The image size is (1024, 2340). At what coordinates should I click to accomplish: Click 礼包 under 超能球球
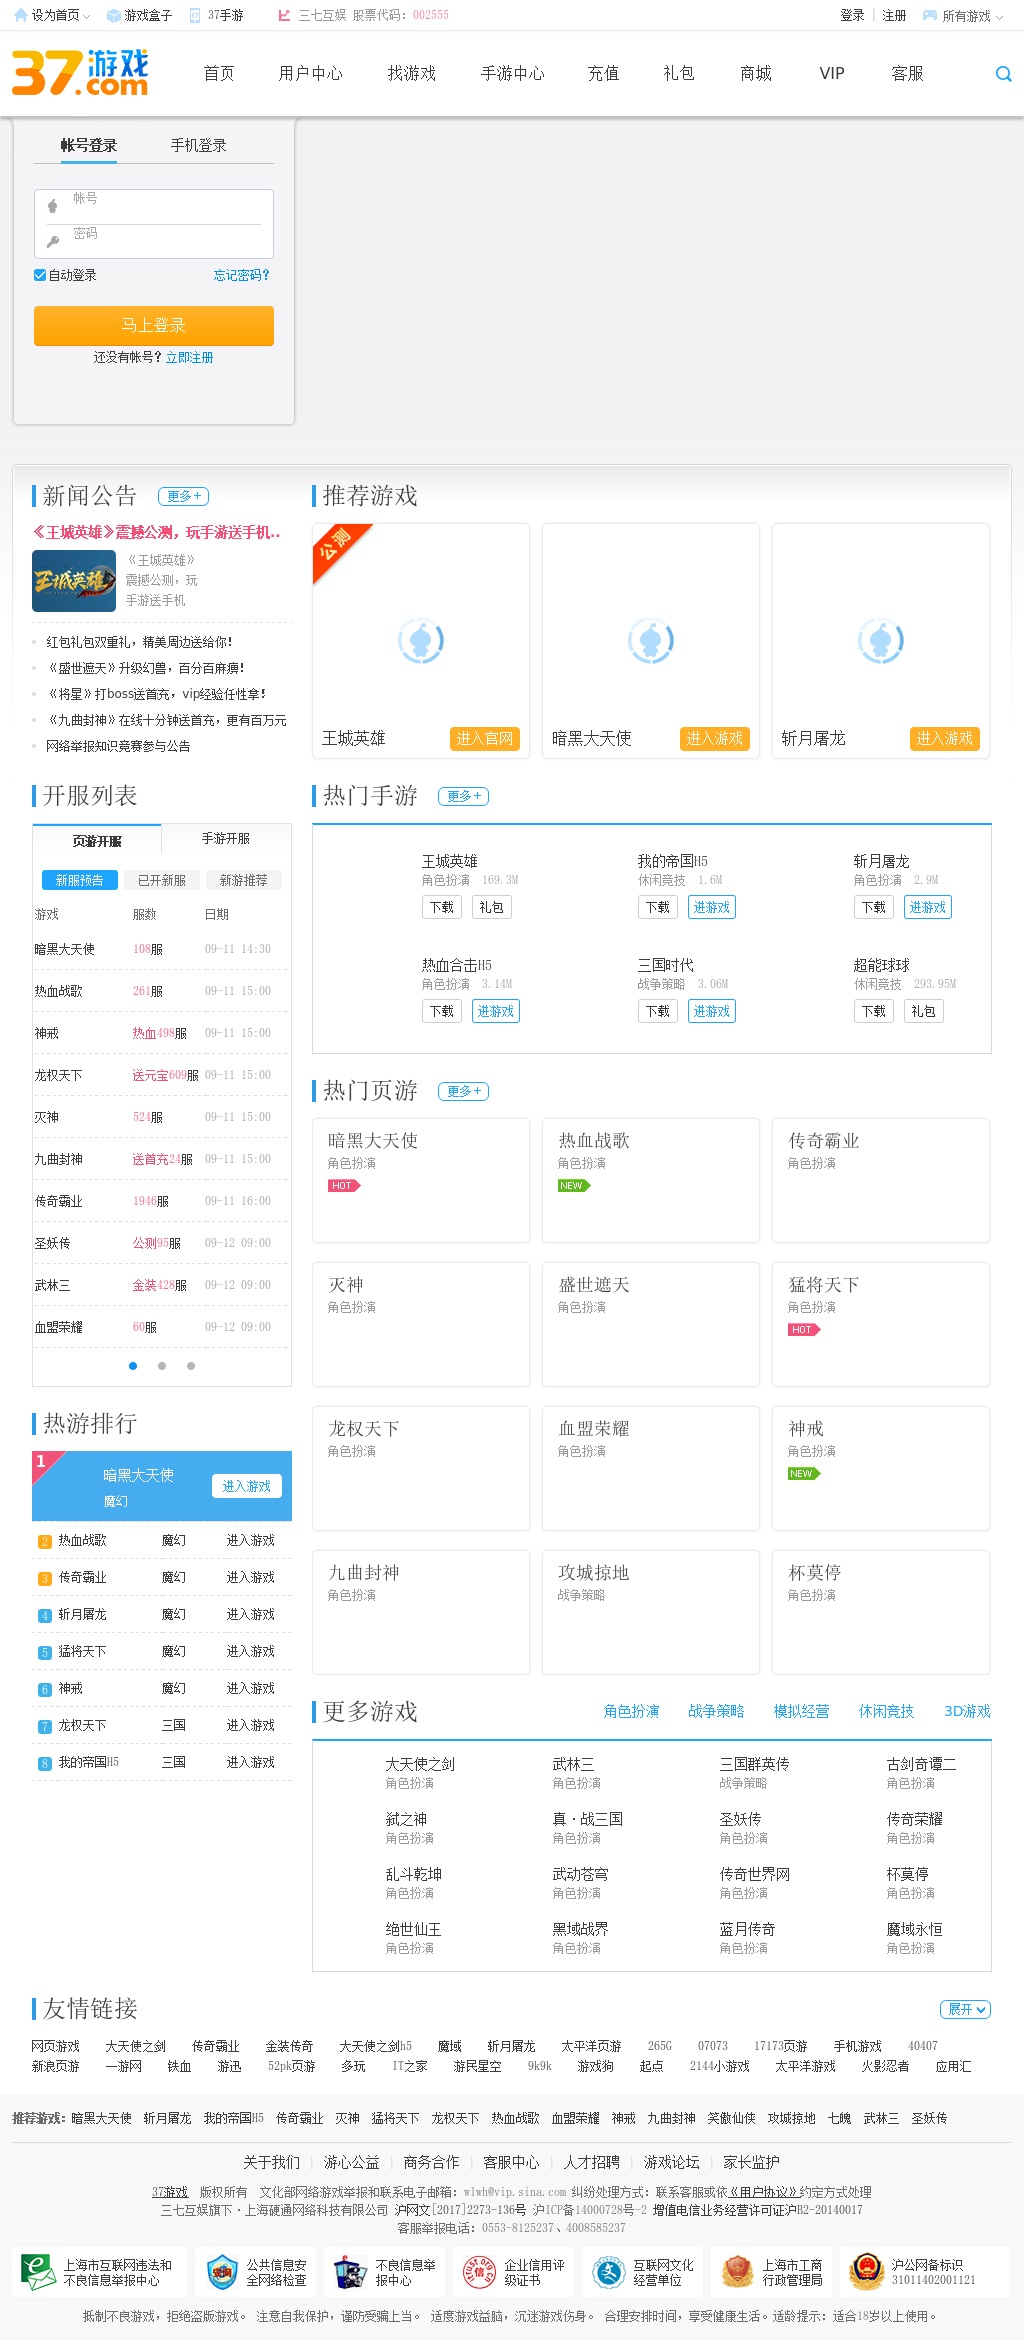click(924, 1011)
